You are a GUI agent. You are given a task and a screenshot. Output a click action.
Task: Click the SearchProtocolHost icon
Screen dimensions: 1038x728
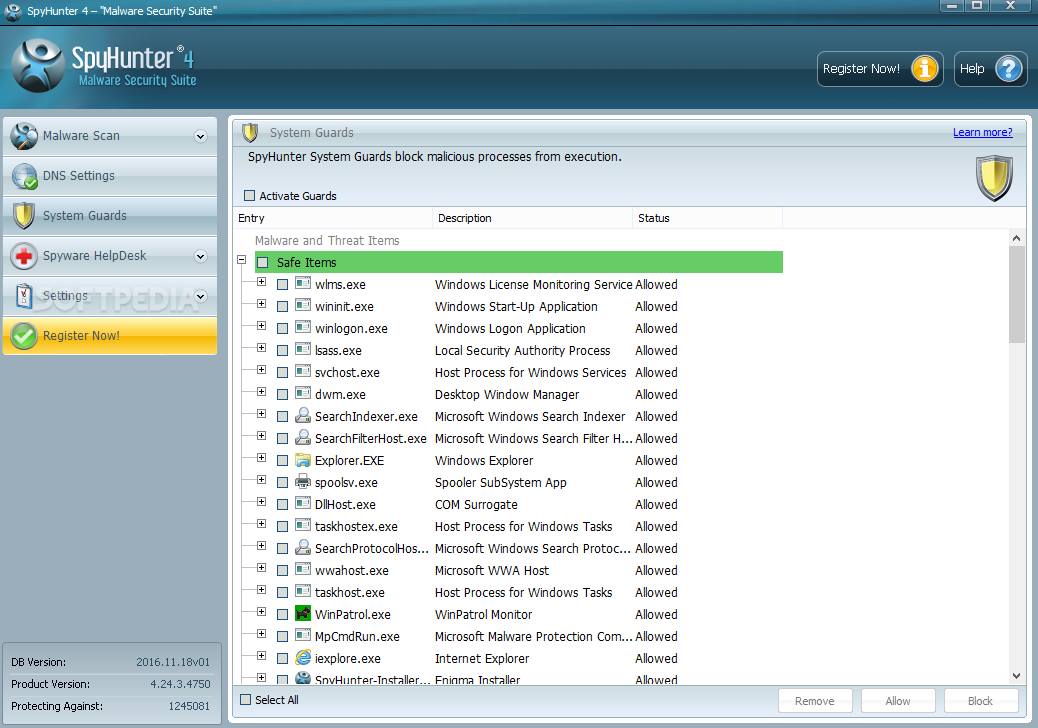click(303, 547)
